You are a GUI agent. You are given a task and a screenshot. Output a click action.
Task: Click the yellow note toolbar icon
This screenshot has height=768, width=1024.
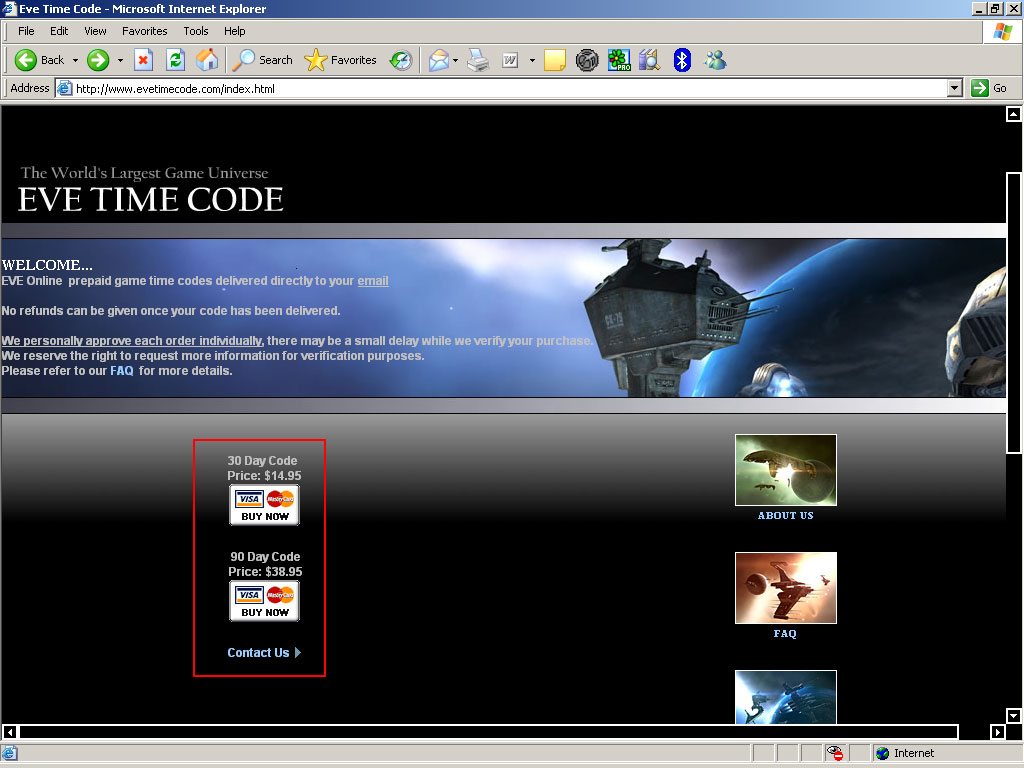(x=554, y=60)
